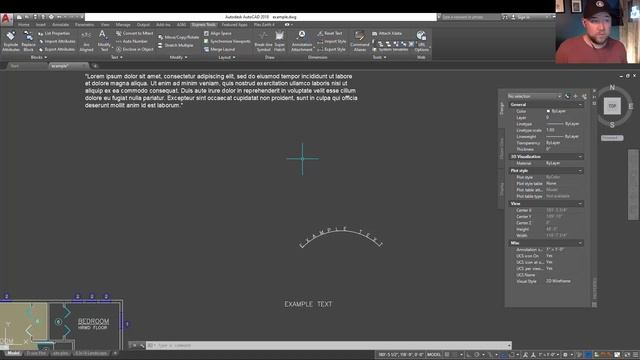Click the quick select icon in Properties palette
640x360 pixels.
(x=584, y=96)
